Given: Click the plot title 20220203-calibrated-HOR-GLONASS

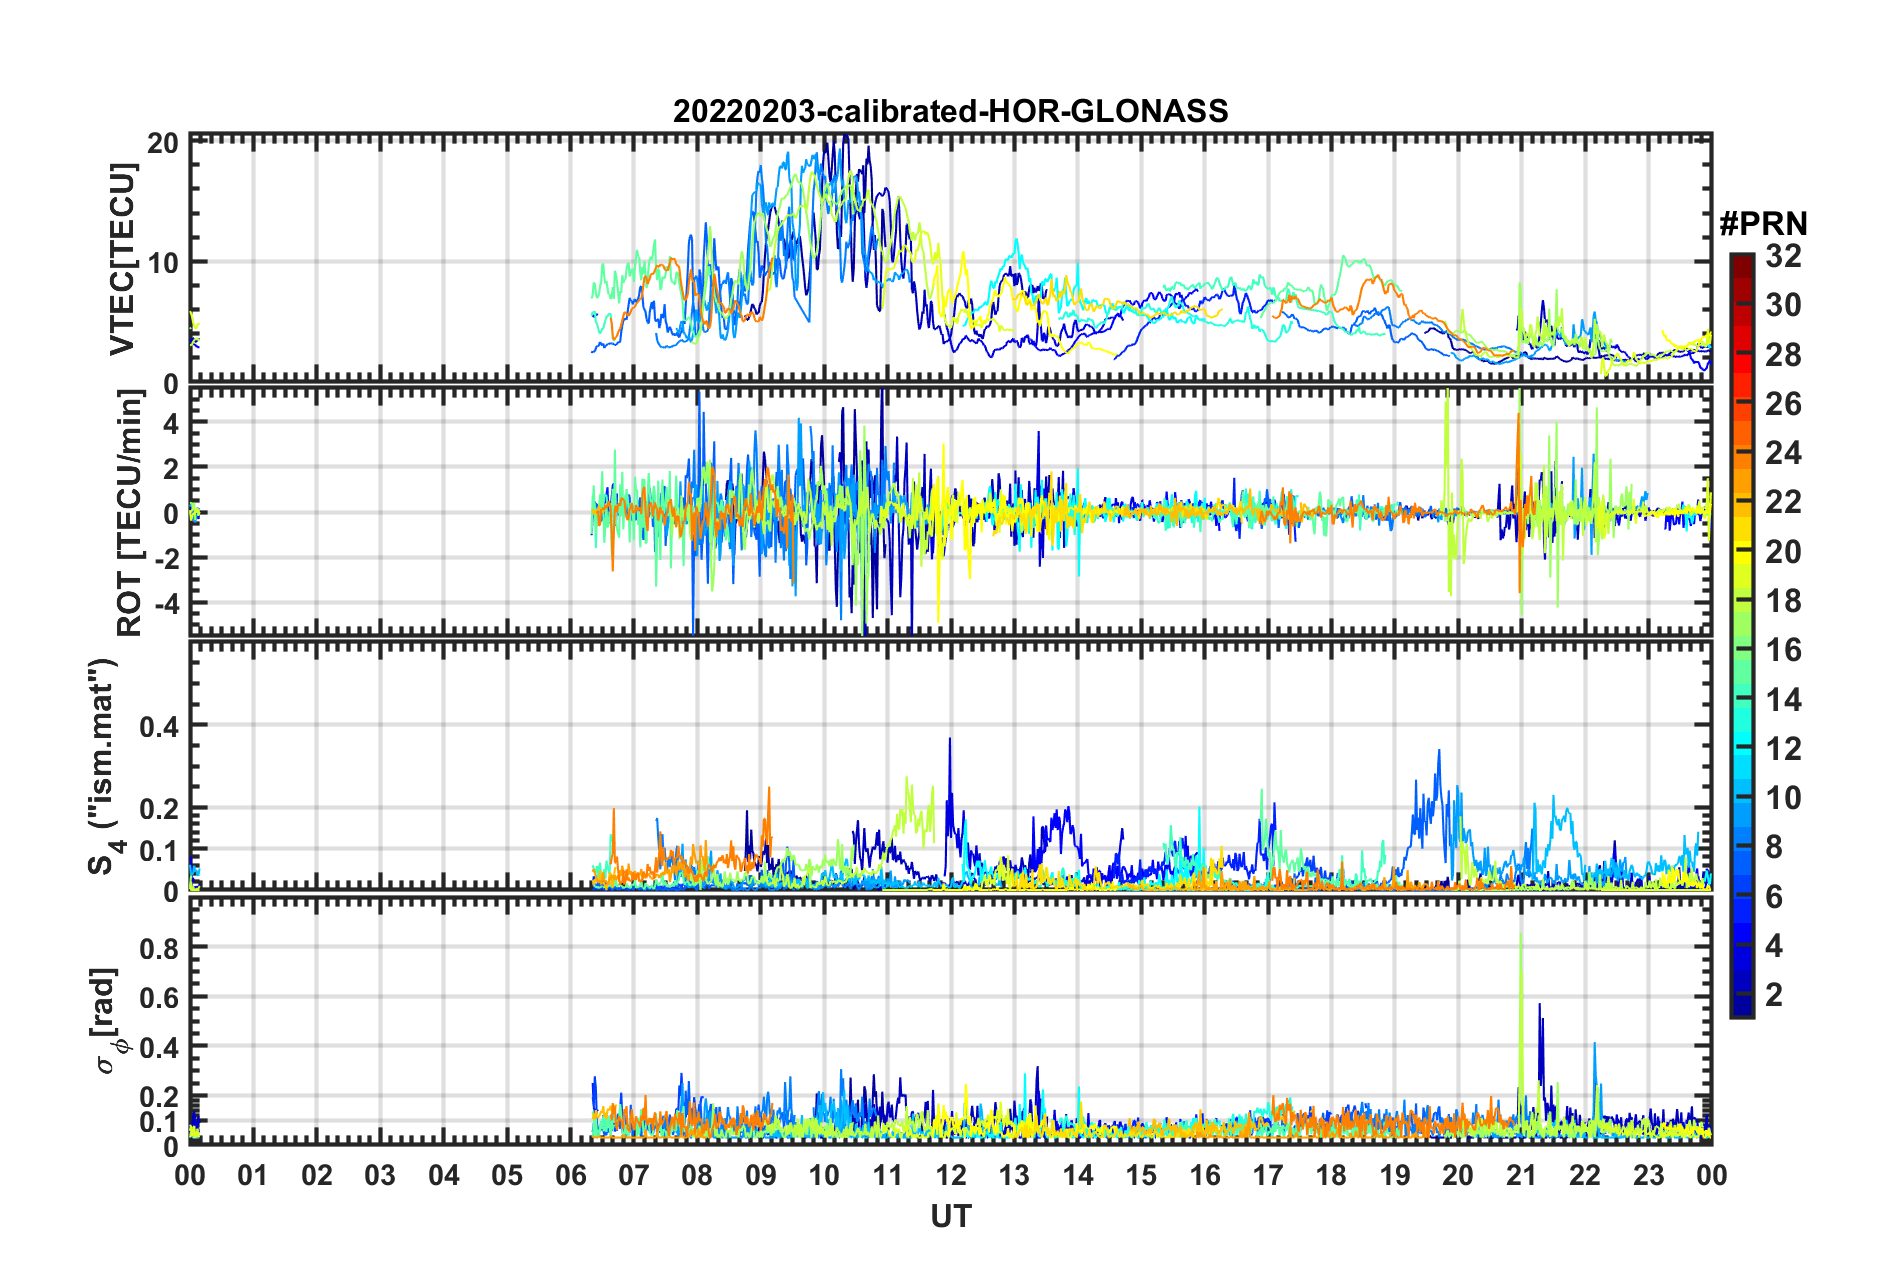Looking at the screenshot, I should (x=950, y=110).
